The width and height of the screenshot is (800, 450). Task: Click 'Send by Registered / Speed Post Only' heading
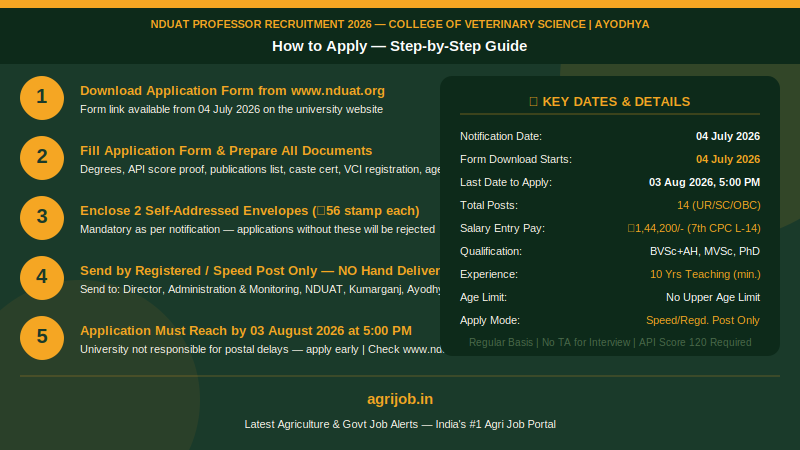(260, 270)
